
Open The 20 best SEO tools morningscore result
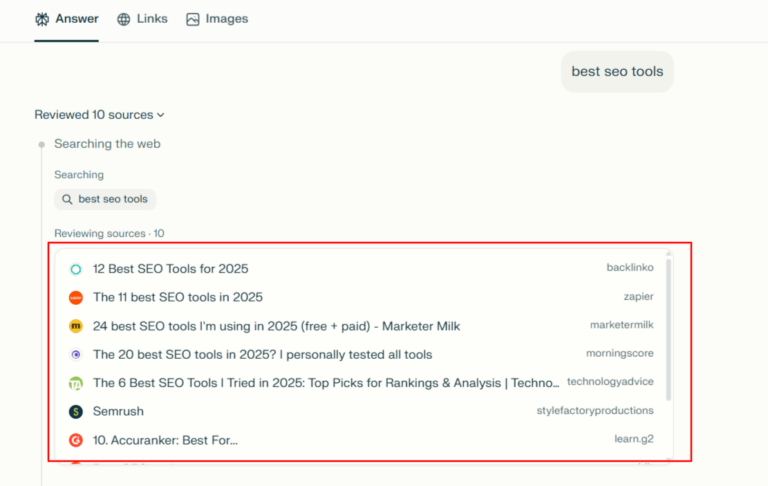point(263,355)
